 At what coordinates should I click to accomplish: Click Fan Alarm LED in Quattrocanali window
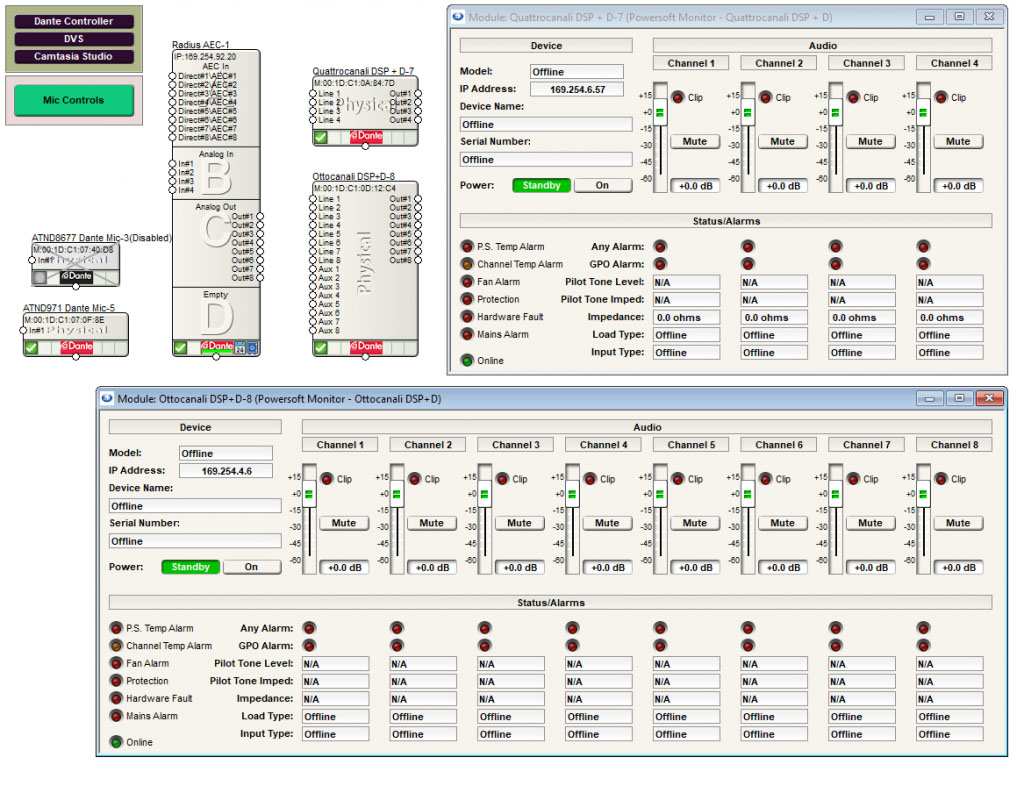(467, 282)
